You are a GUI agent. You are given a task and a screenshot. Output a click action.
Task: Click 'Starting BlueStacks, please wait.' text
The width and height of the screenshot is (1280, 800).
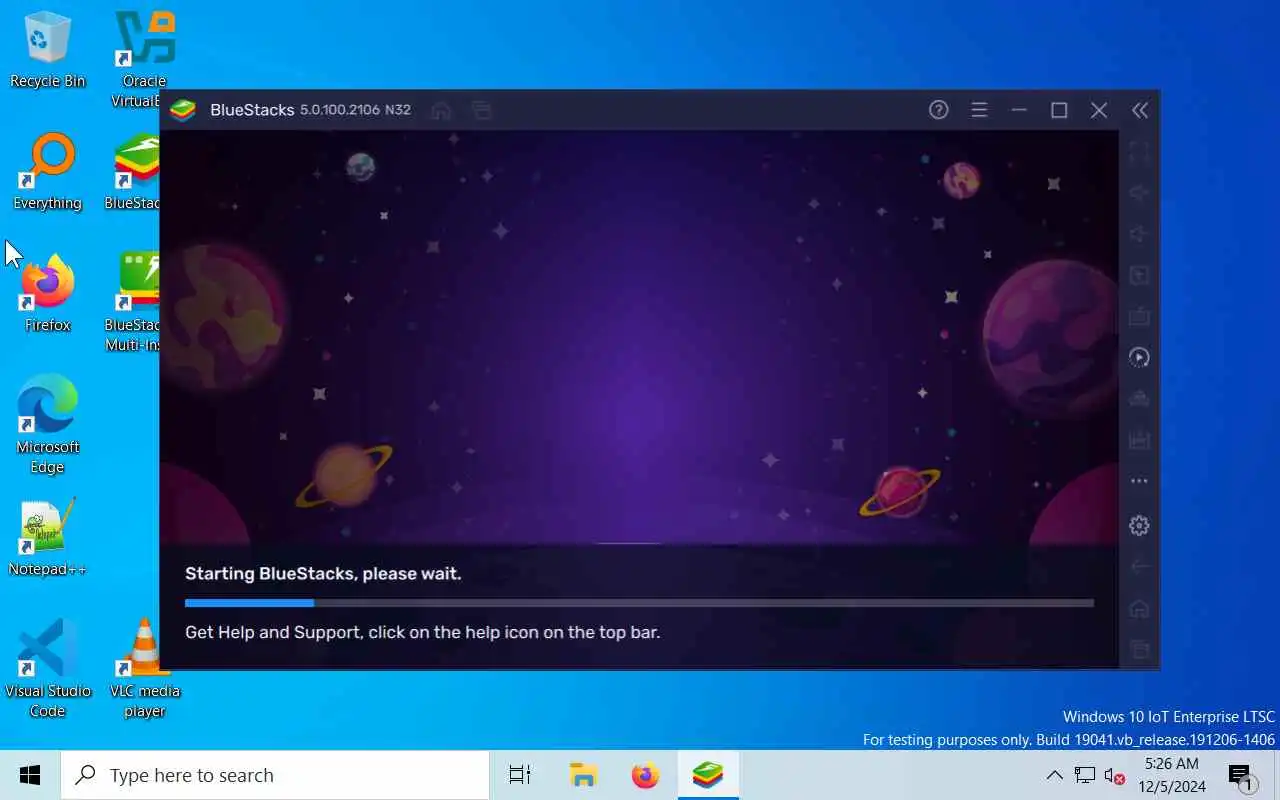click(x=323, y=574)
